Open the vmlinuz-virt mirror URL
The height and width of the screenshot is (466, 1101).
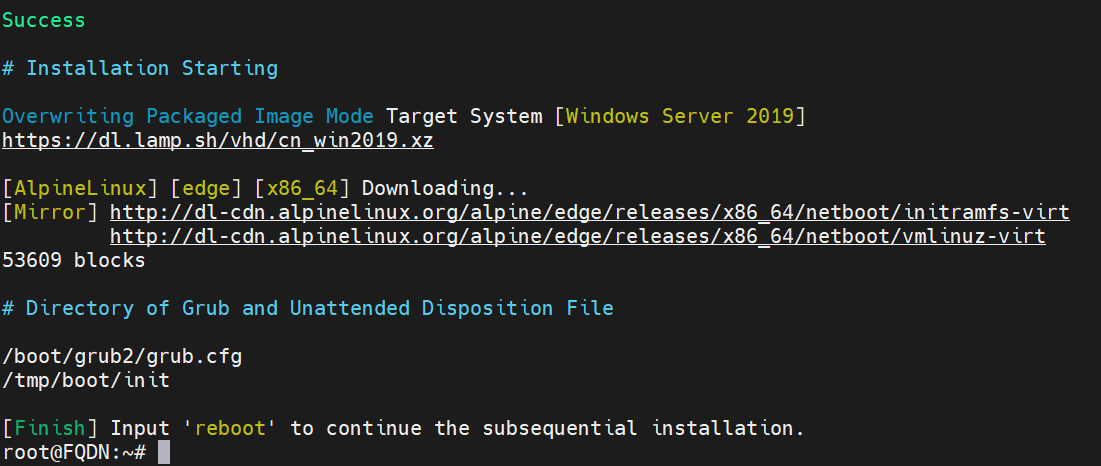point(577,236)
